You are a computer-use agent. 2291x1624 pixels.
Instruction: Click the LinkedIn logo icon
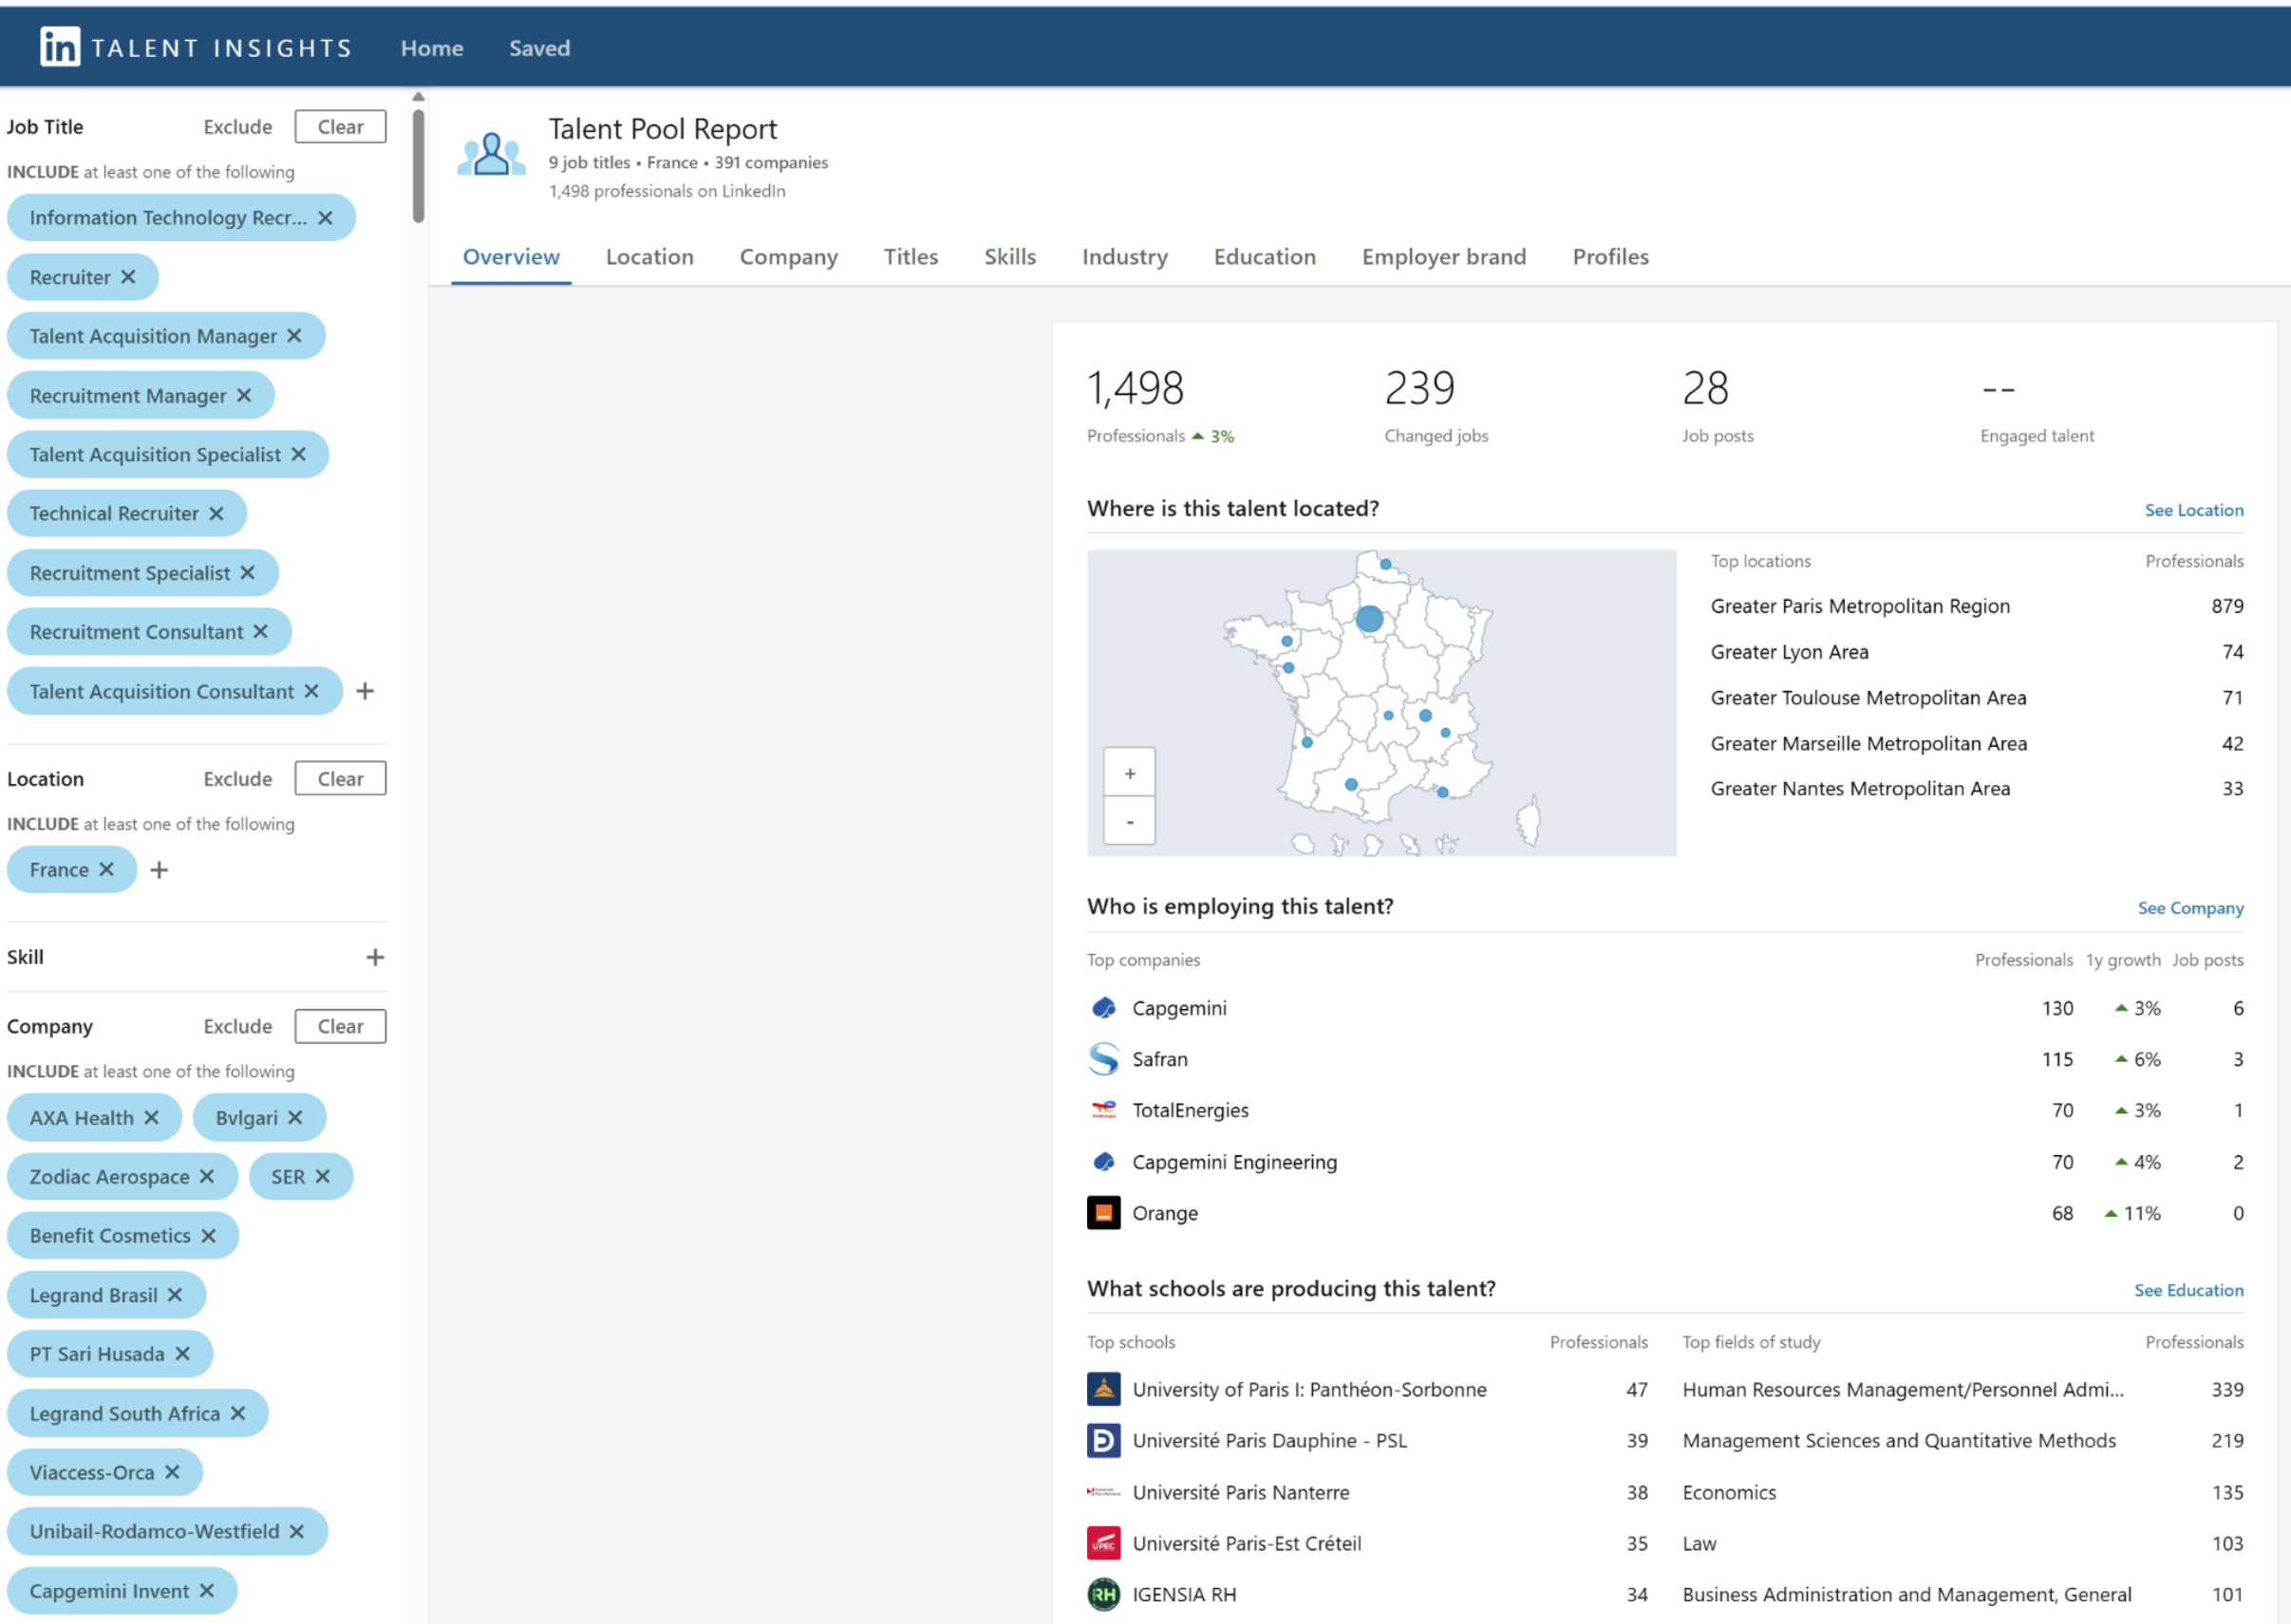[x=60, y=47]
